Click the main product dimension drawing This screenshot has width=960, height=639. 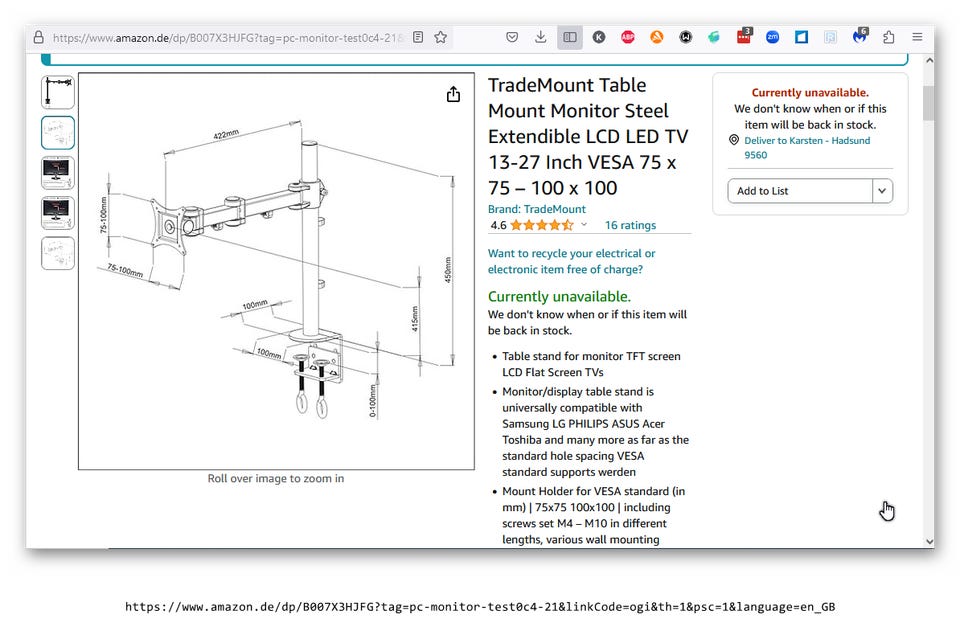[276, 271]
